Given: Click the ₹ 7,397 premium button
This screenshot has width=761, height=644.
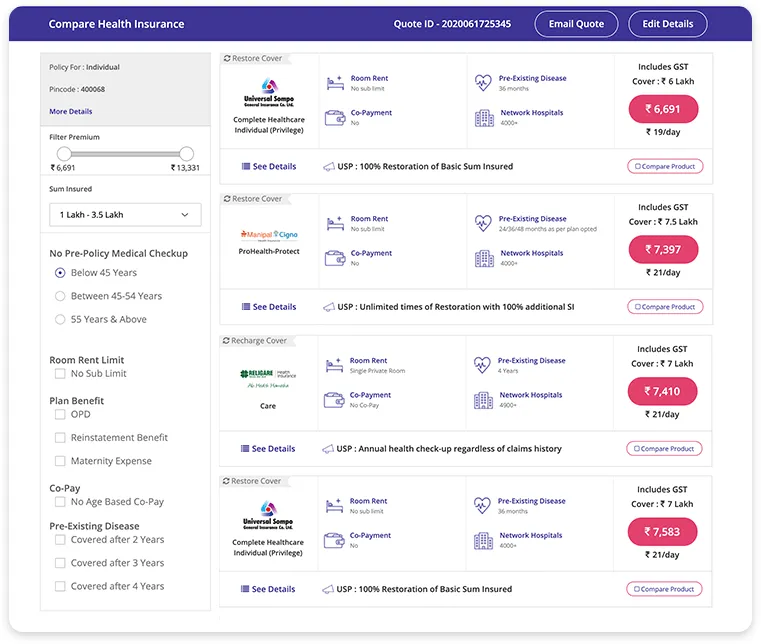Looking at the screenshot, I should [664, 250].
